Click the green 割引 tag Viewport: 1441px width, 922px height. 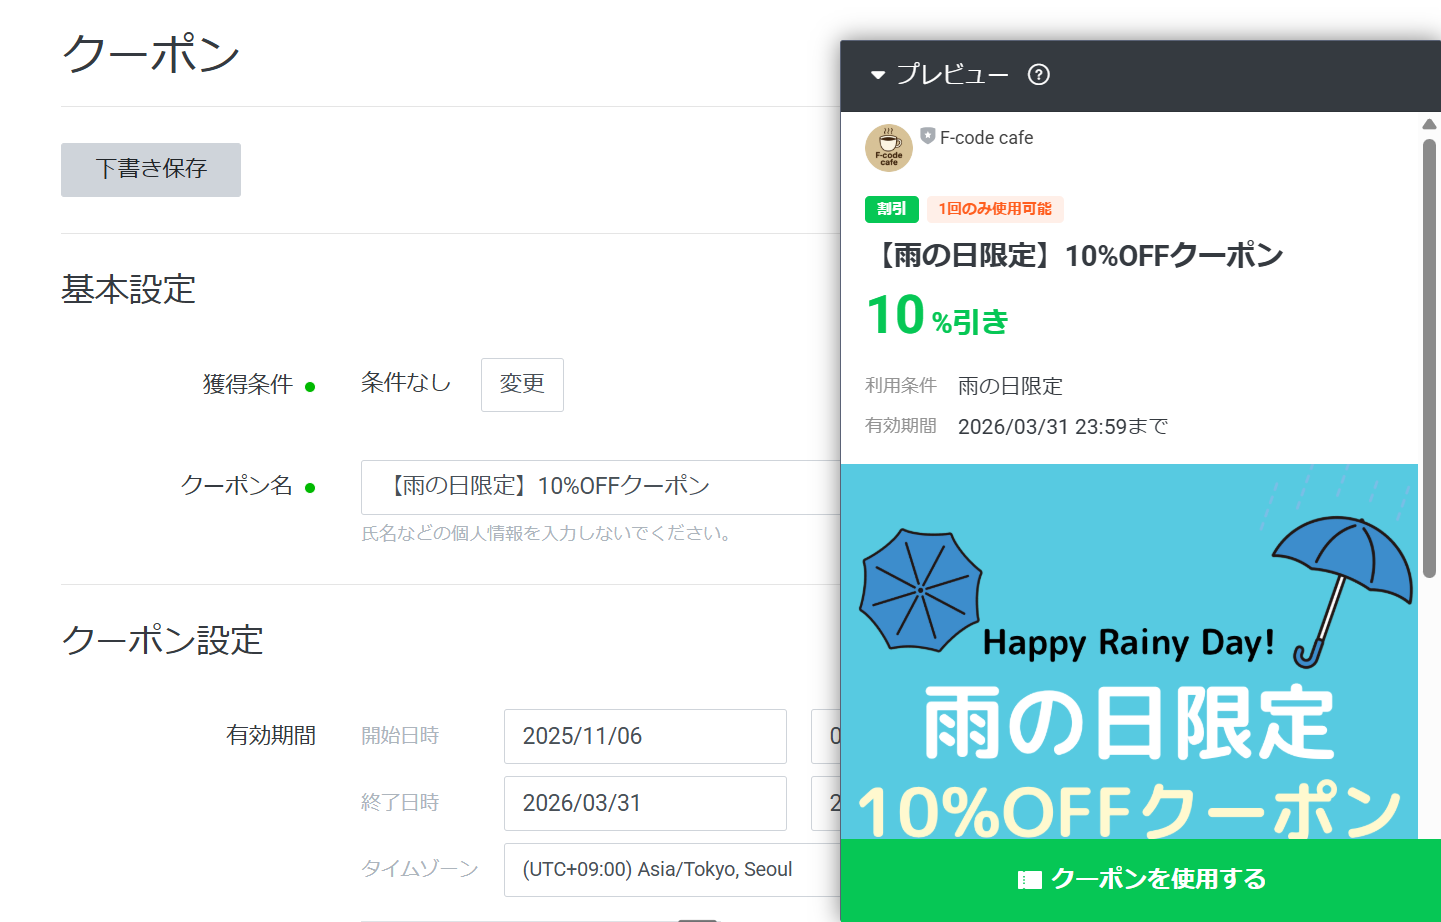click(x=891, y=209)
